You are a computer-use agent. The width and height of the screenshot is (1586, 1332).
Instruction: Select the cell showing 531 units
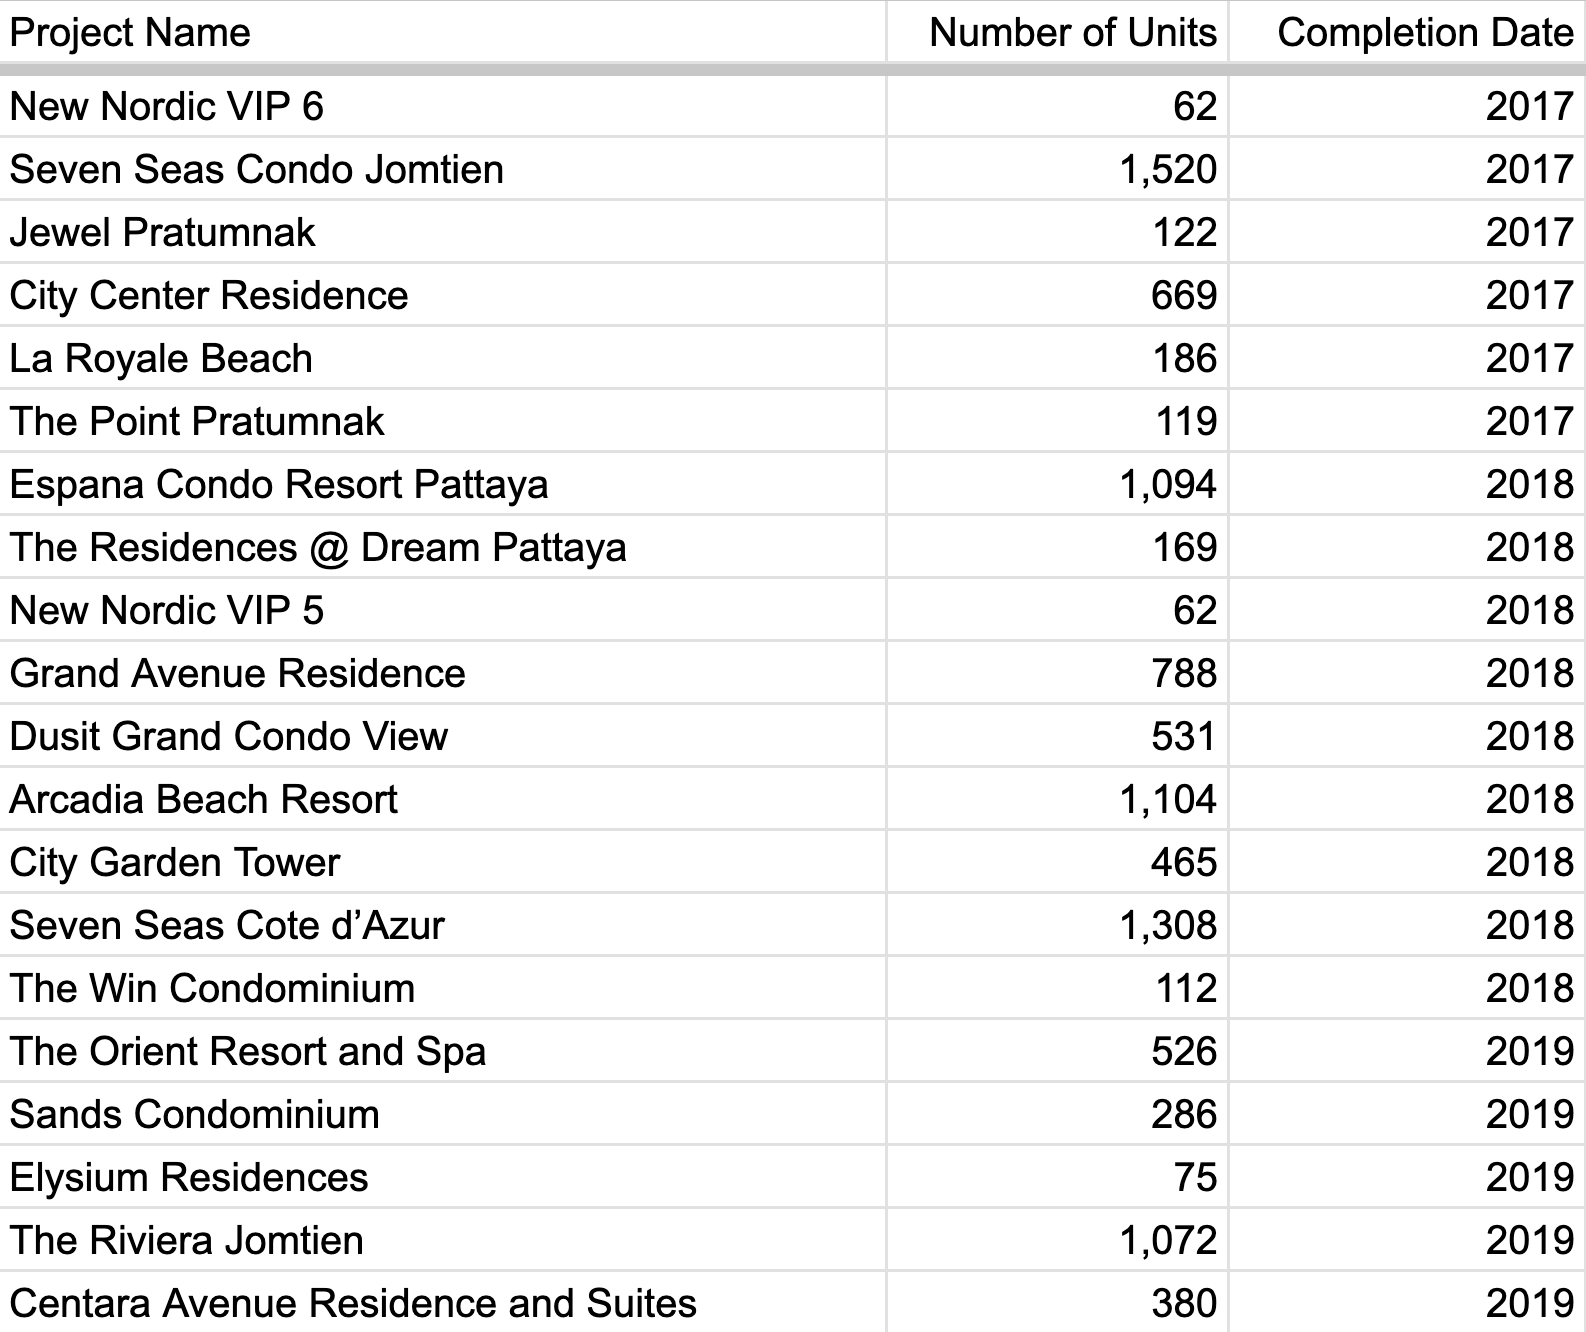[1057, 736]
